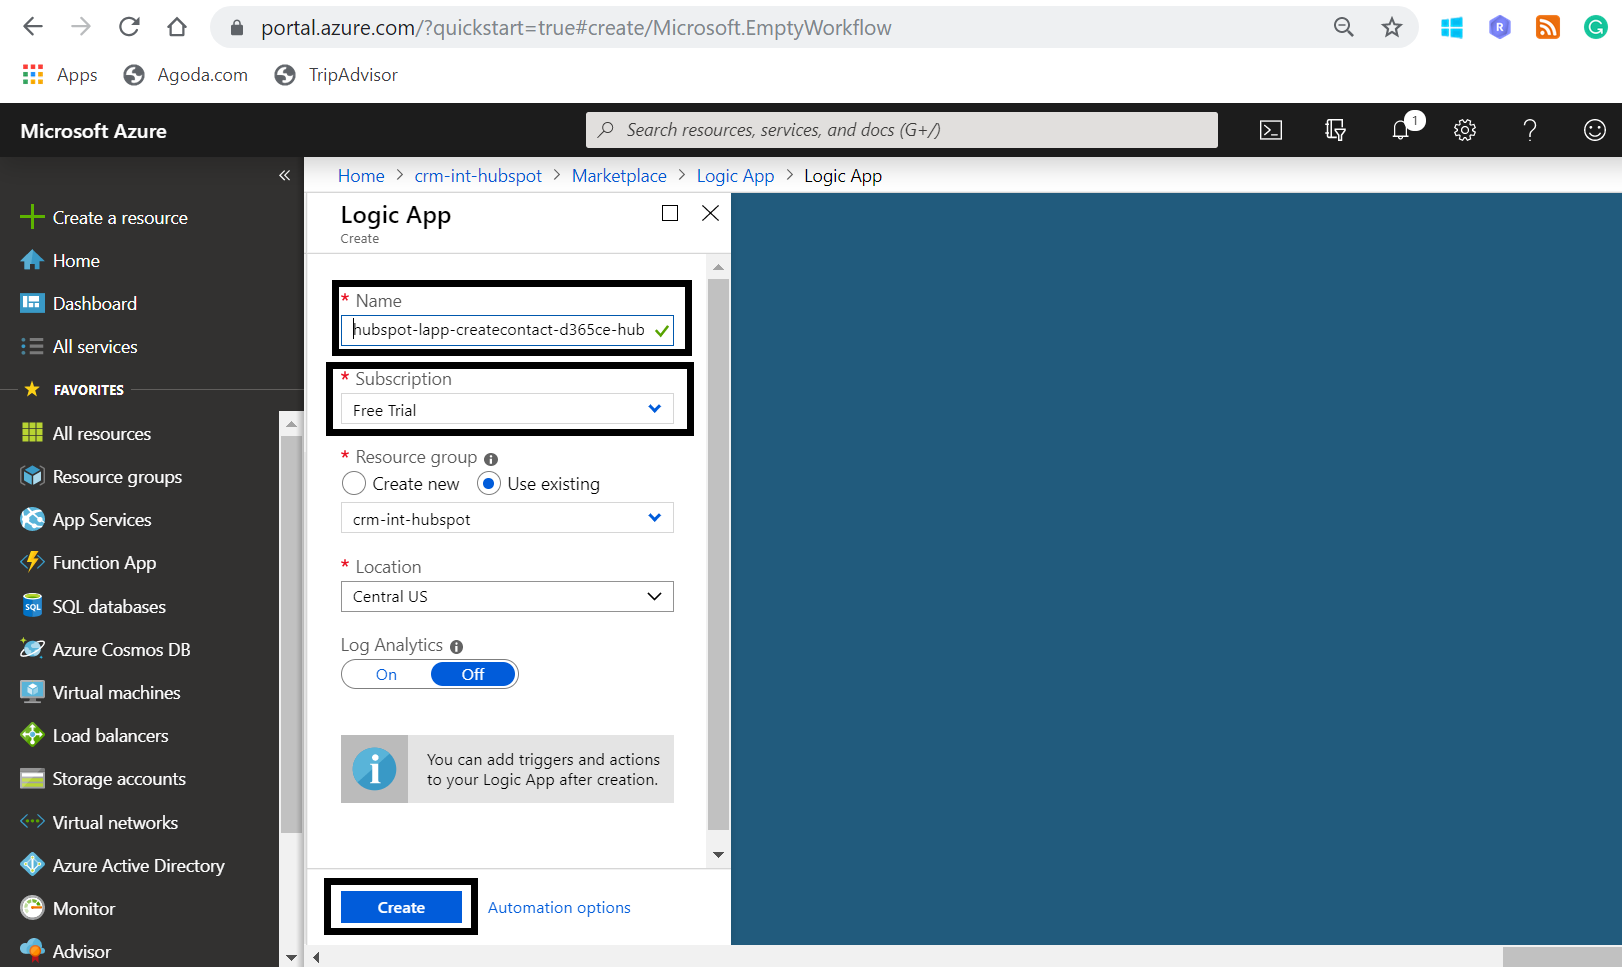This screenshot has height=967, width=1622.
Task: Open the notifications bell
Action: click(x=1400, y=129)
